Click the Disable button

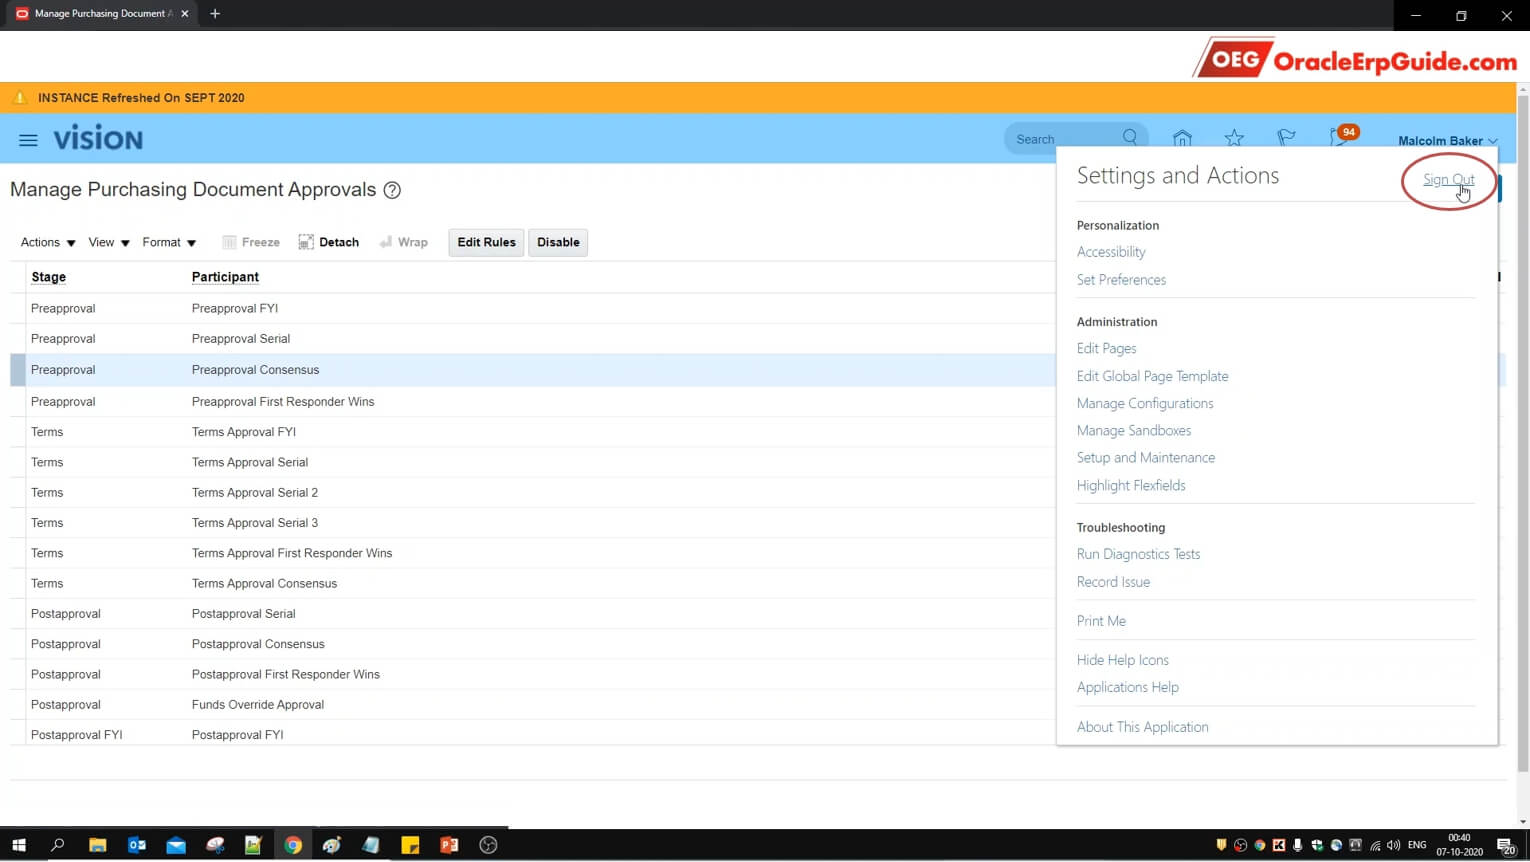[x=558, y=242]
